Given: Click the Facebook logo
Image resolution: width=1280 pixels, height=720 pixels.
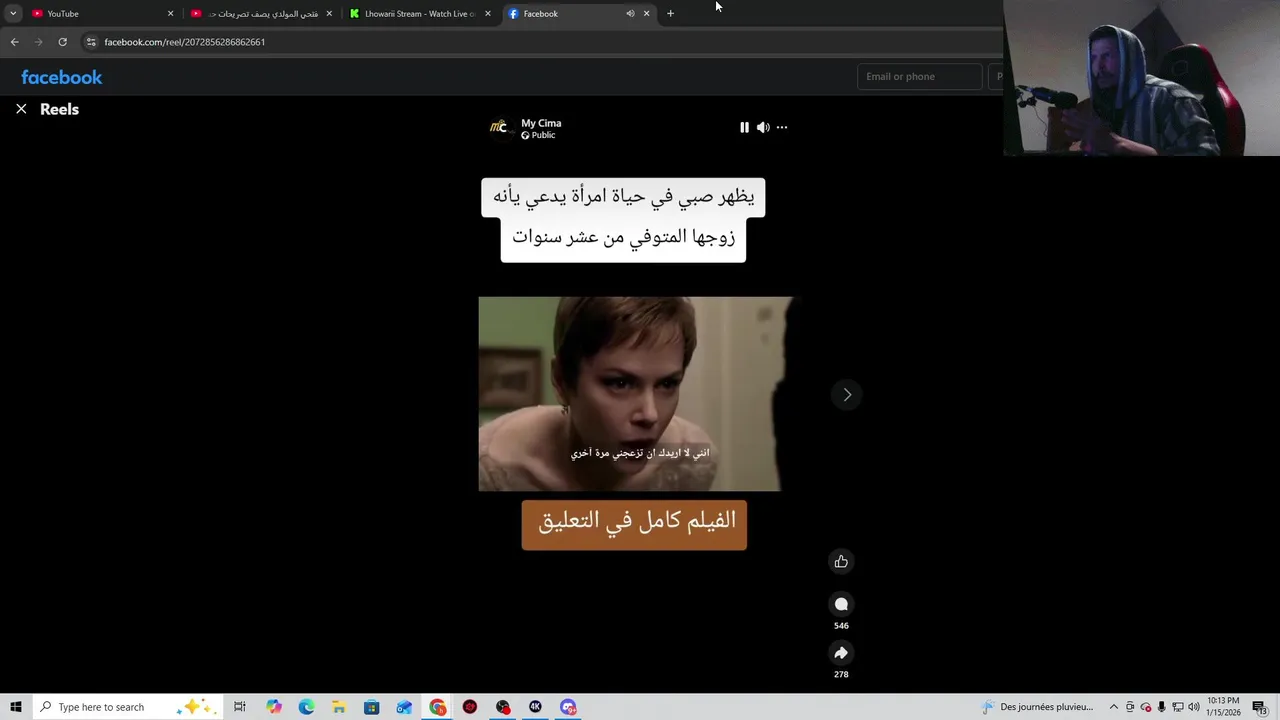Looking at the screenshot, I should click(x=62, y=77).
